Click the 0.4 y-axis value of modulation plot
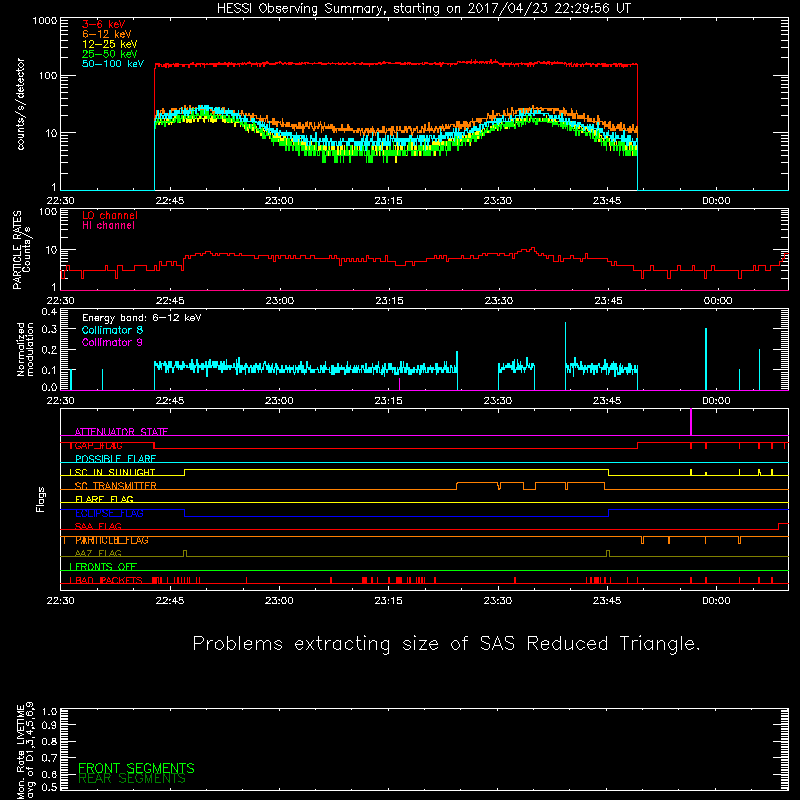 [x=49, y=312]
